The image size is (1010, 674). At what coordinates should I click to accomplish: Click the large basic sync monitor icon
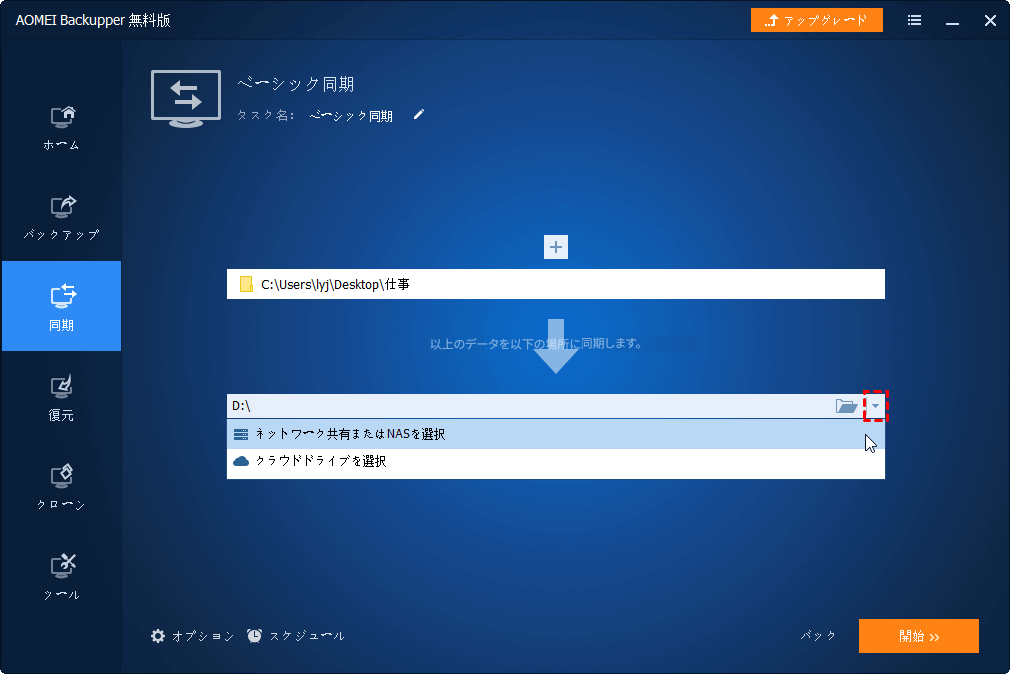click(x=186, y=99)
